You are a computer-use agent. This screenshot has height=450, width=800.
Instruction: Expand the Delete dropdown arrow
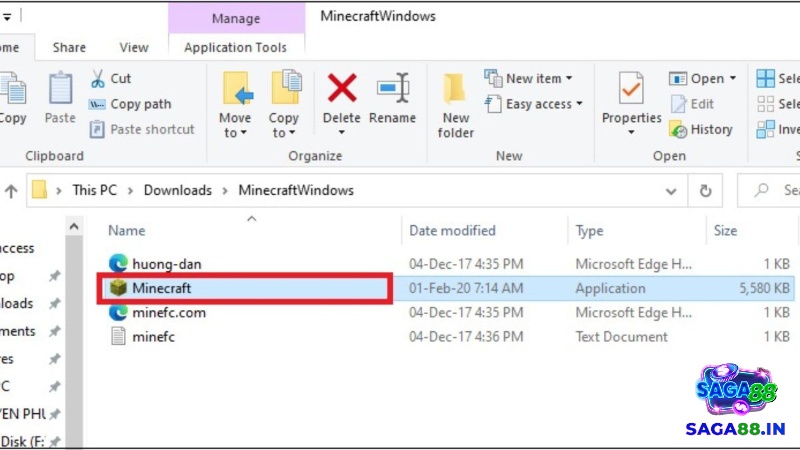[x=342, y=133]
